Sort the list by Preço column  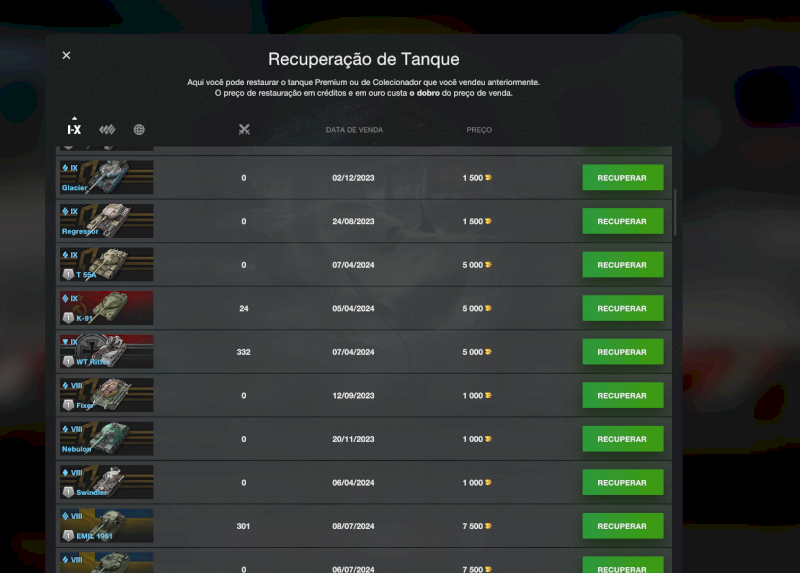click(x=479, y=130)
